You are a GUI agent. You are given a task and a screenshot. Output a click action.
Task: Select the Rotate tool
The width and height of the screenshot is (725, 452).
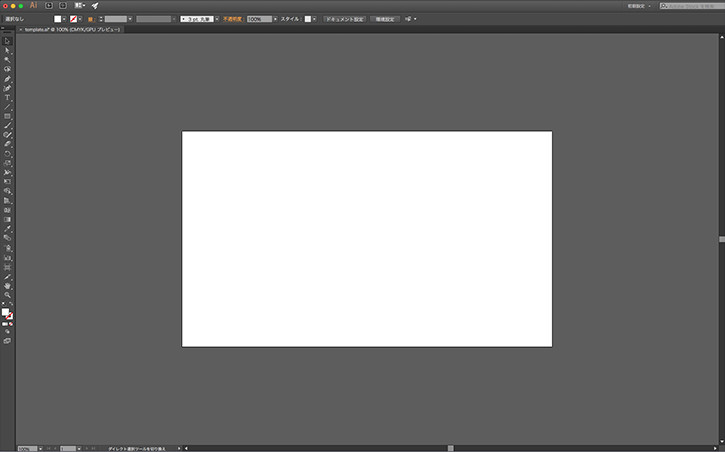7,154
